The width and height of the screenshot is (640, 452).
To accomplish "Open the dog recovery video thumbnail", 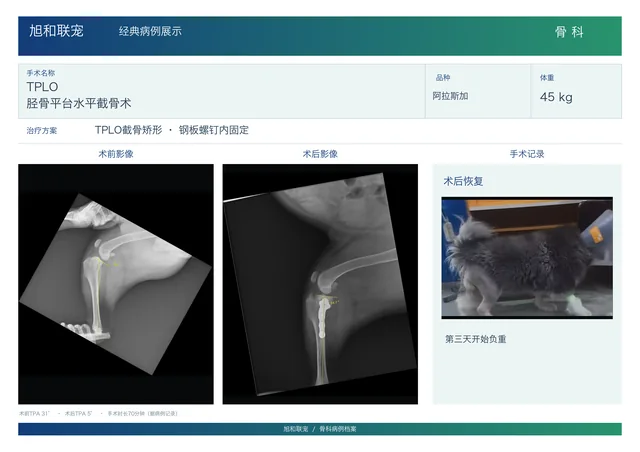I will pos(527,258).
